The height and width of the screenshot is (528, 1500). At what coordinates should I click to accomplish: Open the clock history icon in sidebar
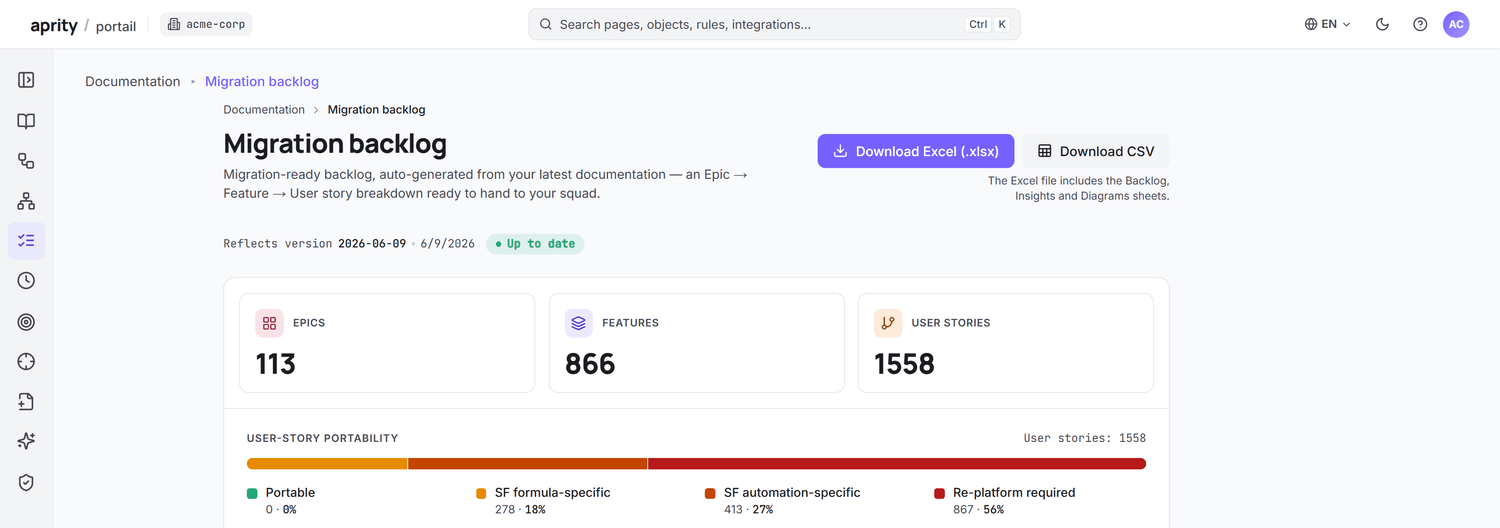(26, 281)
